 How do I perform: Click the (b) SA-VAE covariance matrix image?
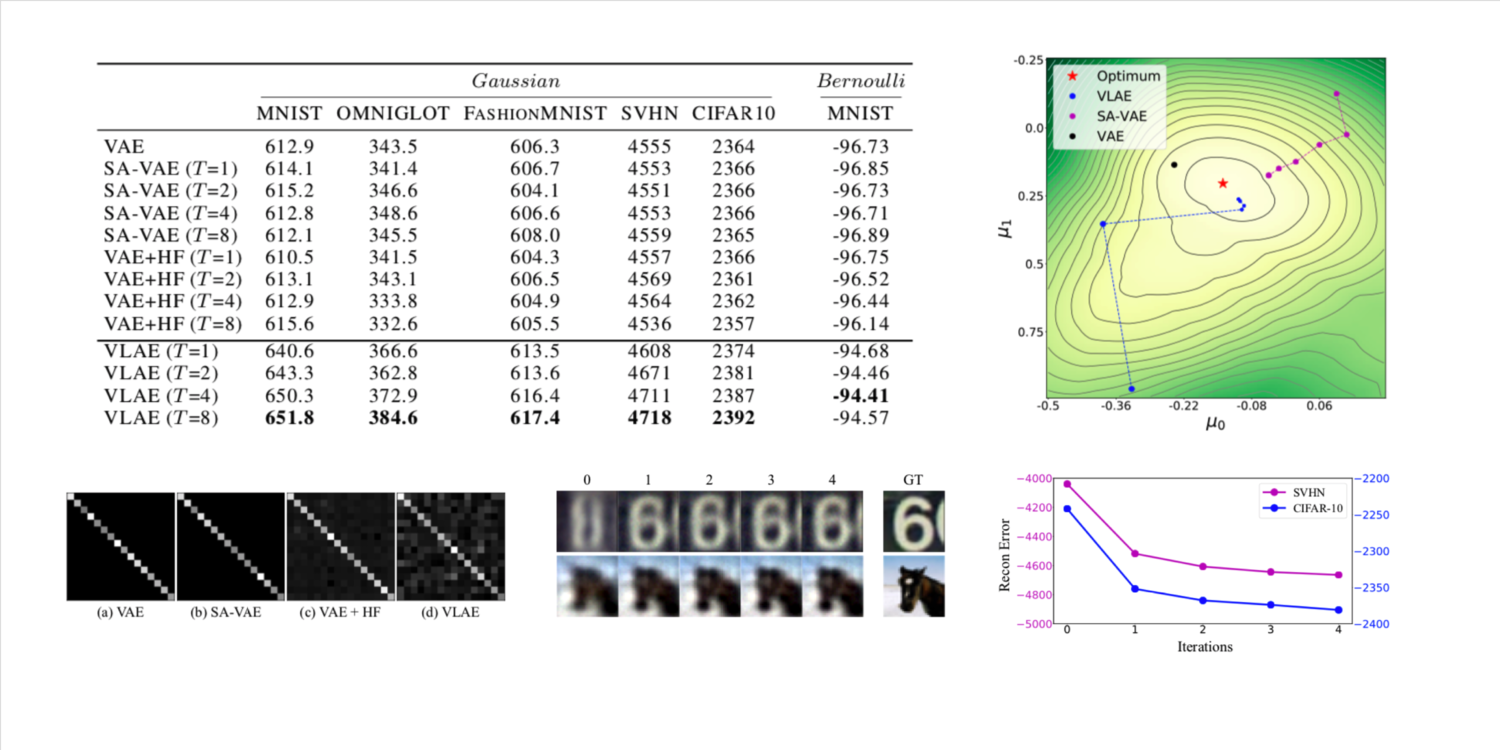(231, 546)
